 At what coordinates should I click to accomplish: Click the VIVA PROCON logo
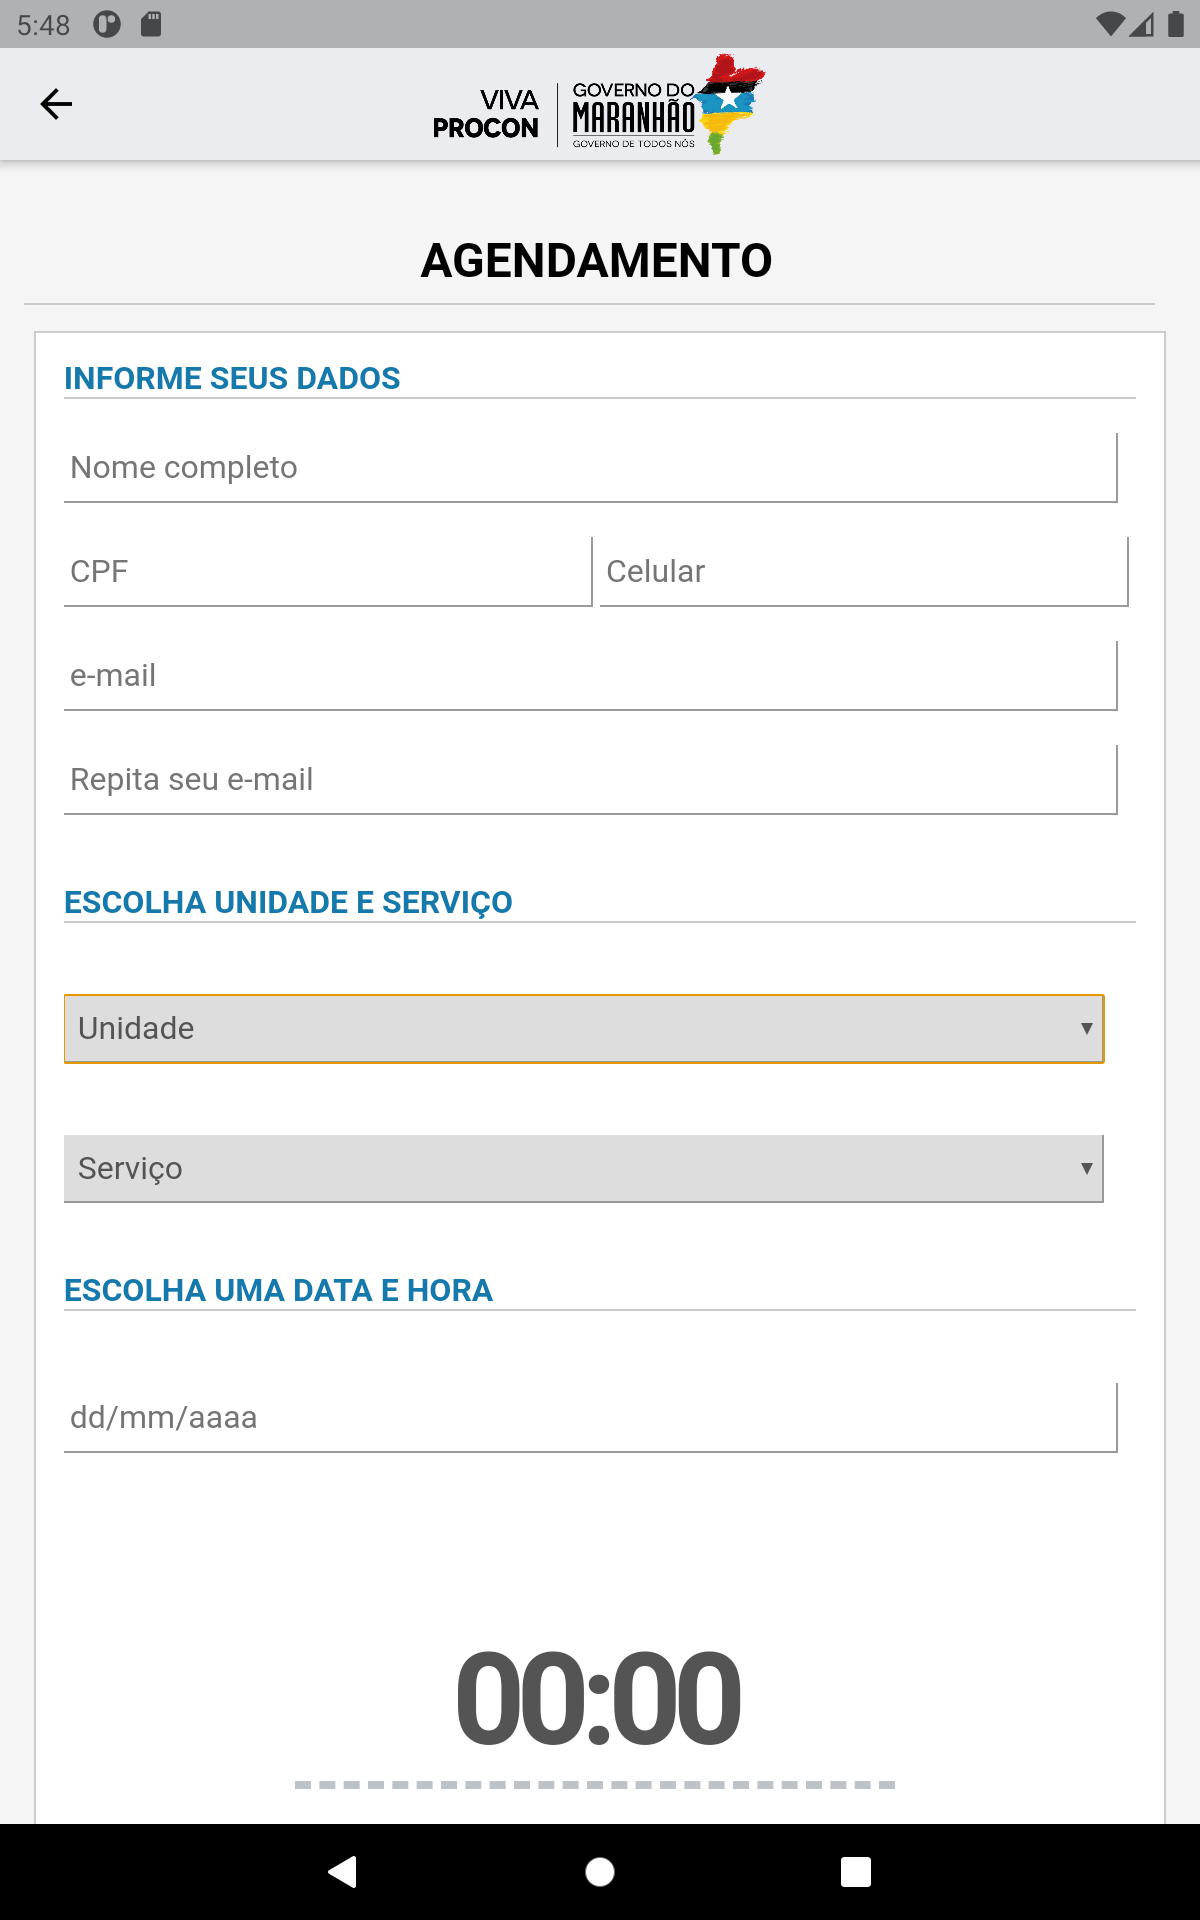[x=487, y=113]
